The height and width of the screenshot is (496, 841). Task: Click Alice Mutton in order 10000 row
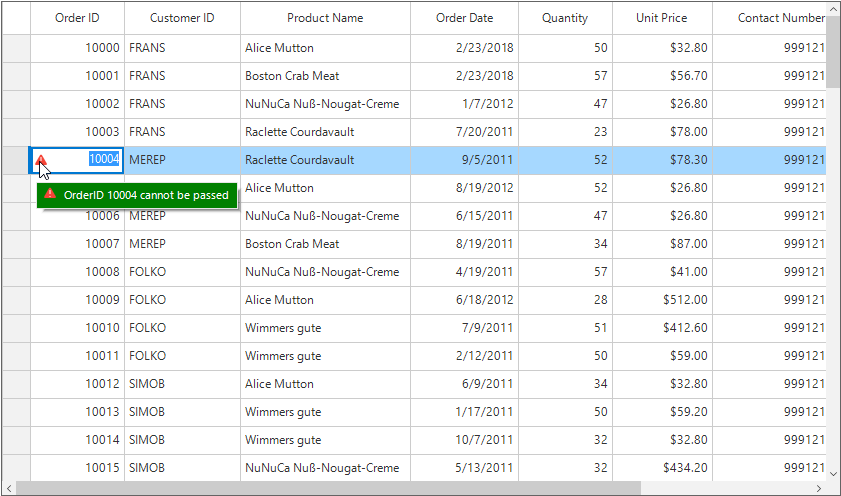tap(279, 48)
